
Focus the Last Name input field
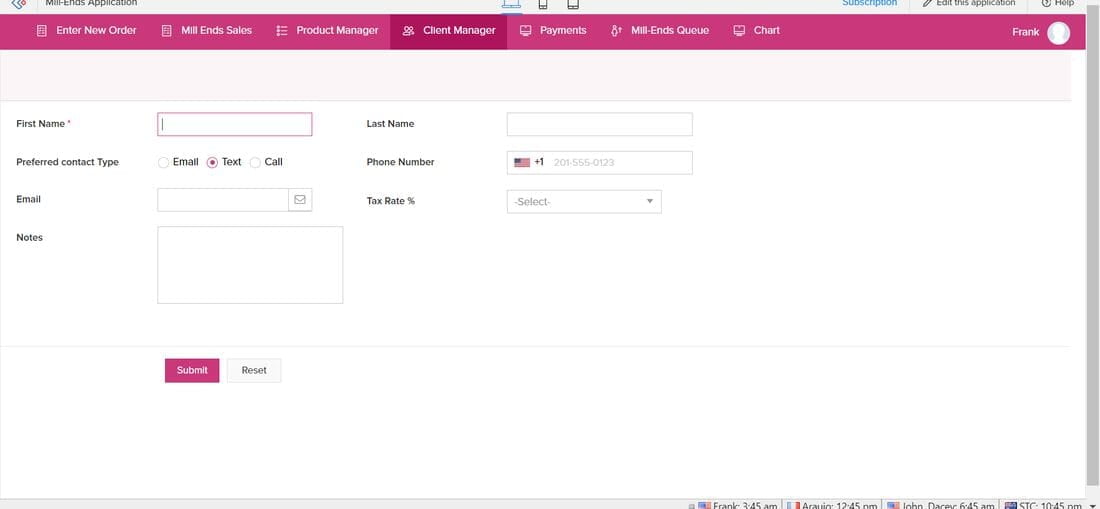(x=600, y=124)
